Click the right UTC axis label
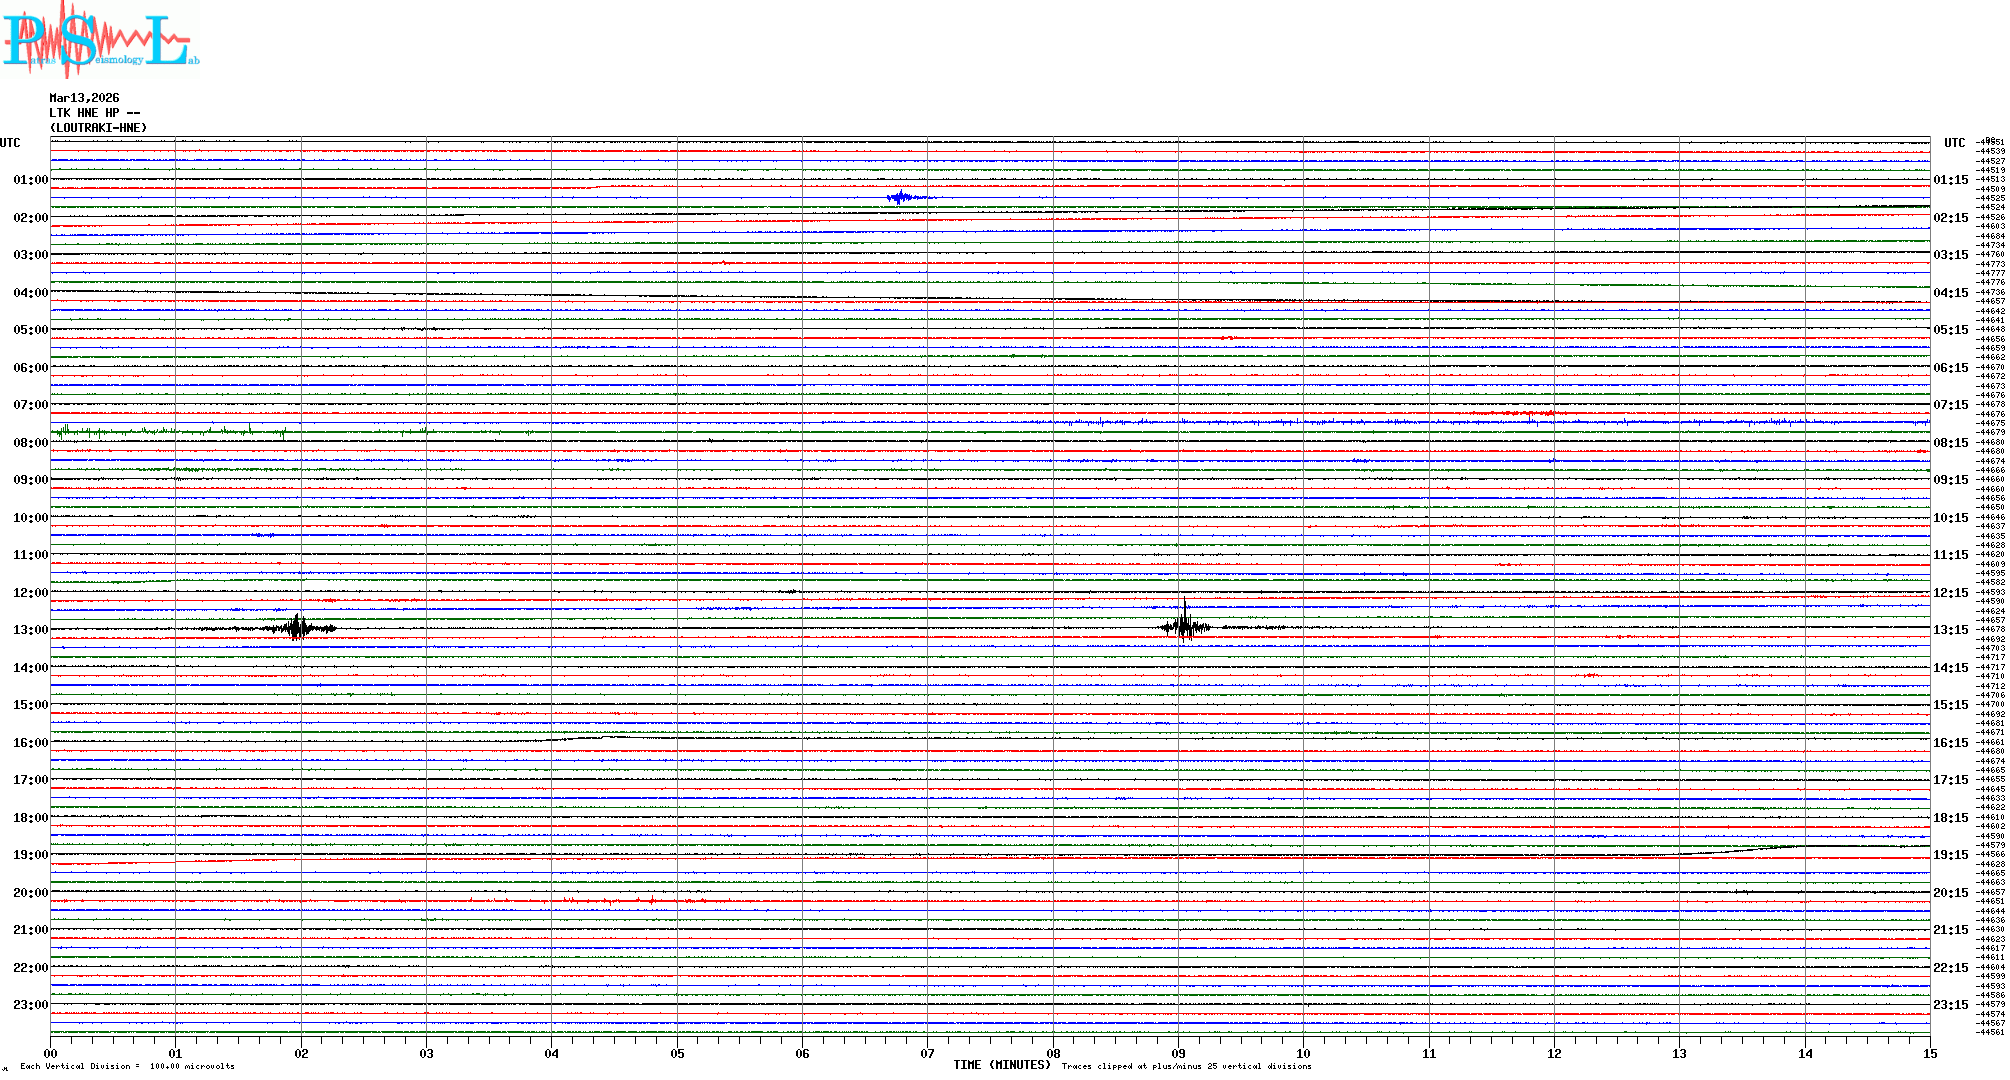Viewport: 2010px width, 1080px height. [x=1954, y=143]
